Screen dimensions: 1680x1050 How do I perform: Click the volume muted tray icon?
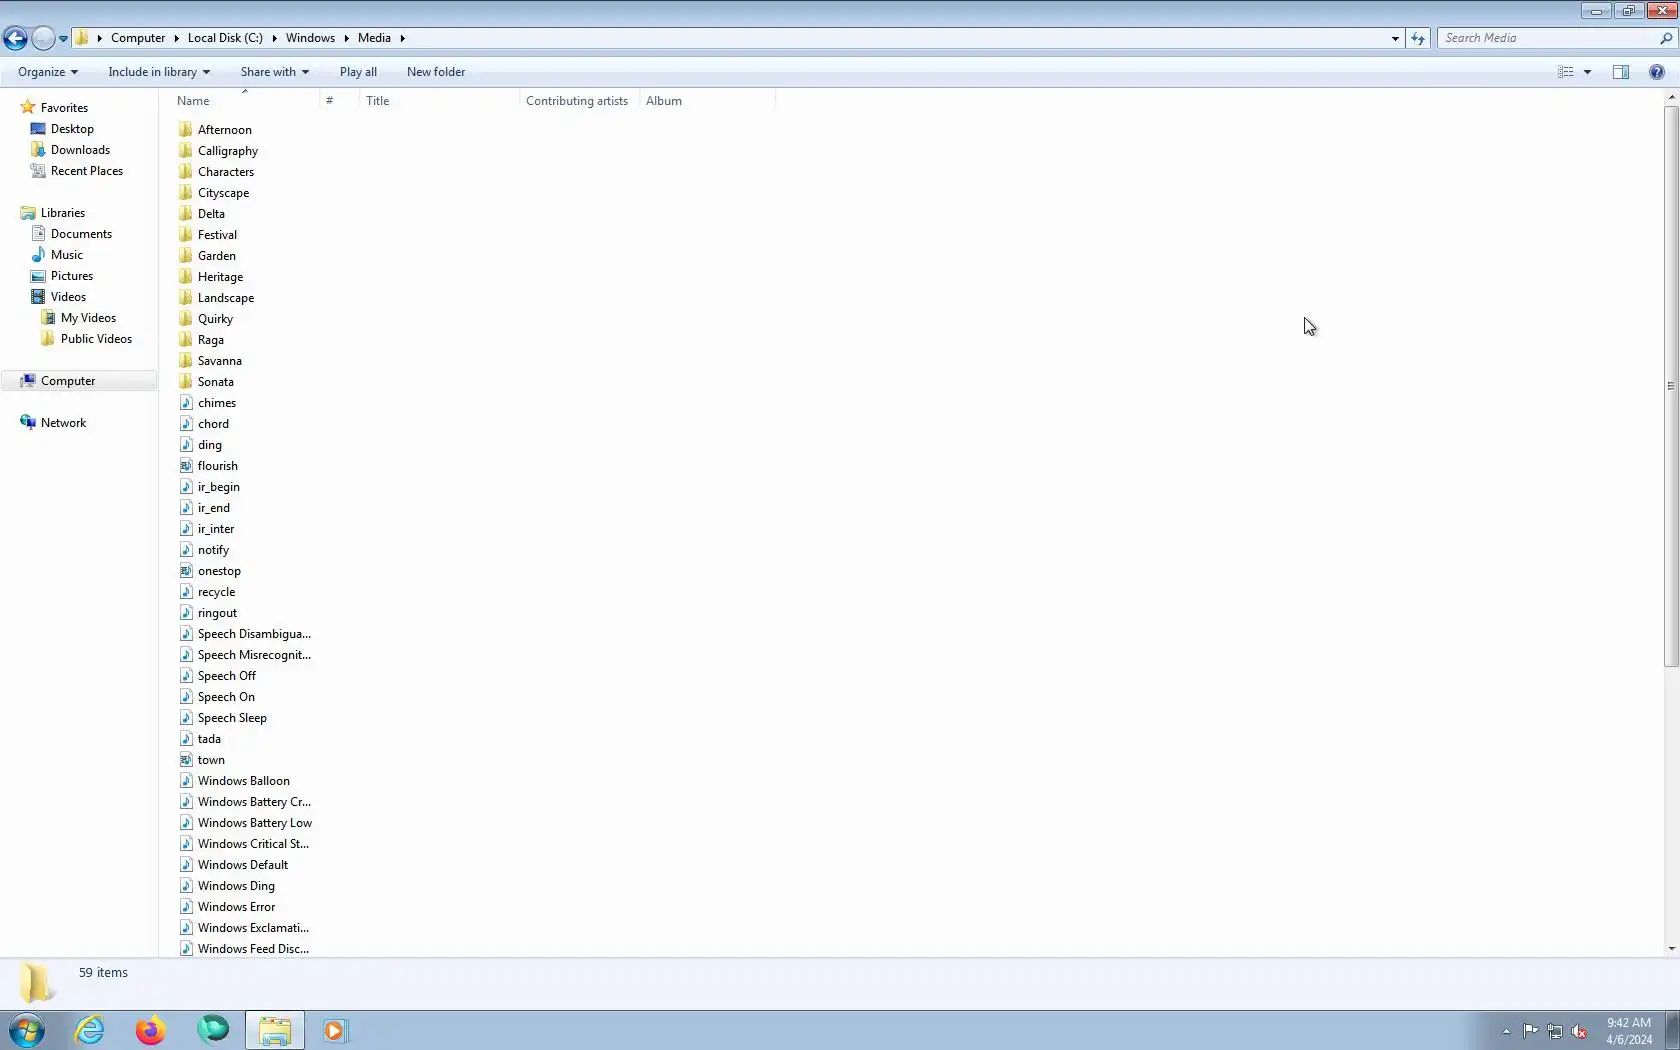coord(1579,1031)
